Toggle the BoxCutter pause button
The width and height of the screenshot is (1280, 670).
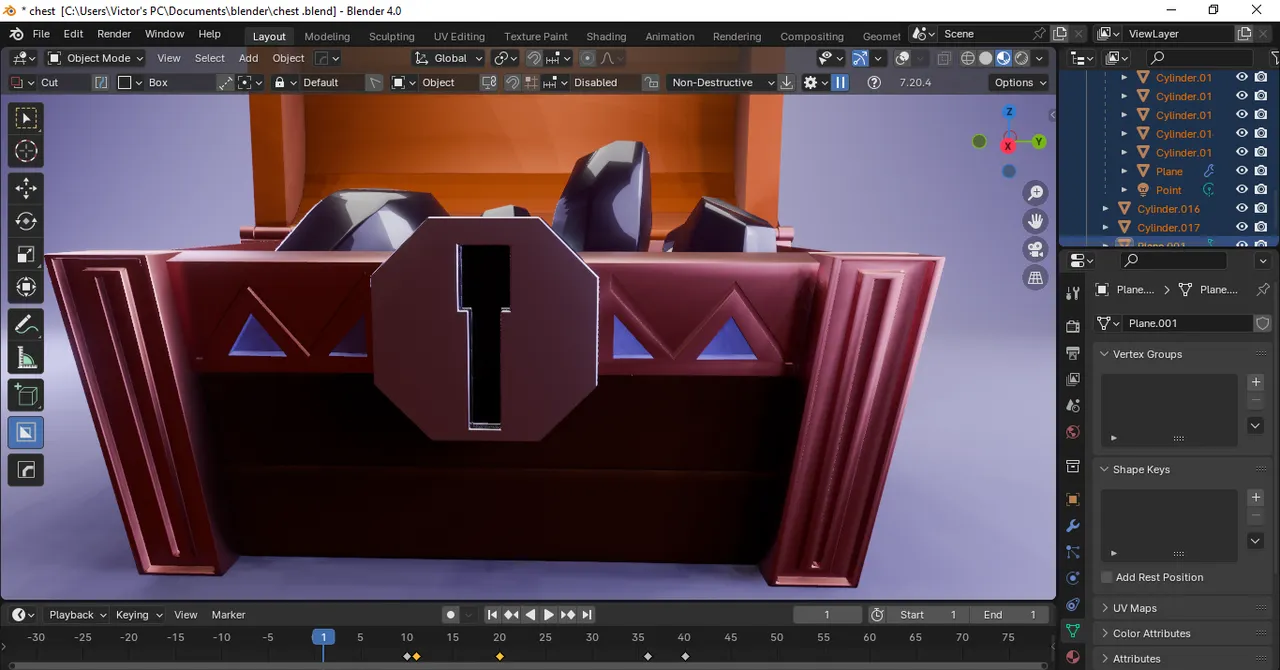[x=840, y=82]
